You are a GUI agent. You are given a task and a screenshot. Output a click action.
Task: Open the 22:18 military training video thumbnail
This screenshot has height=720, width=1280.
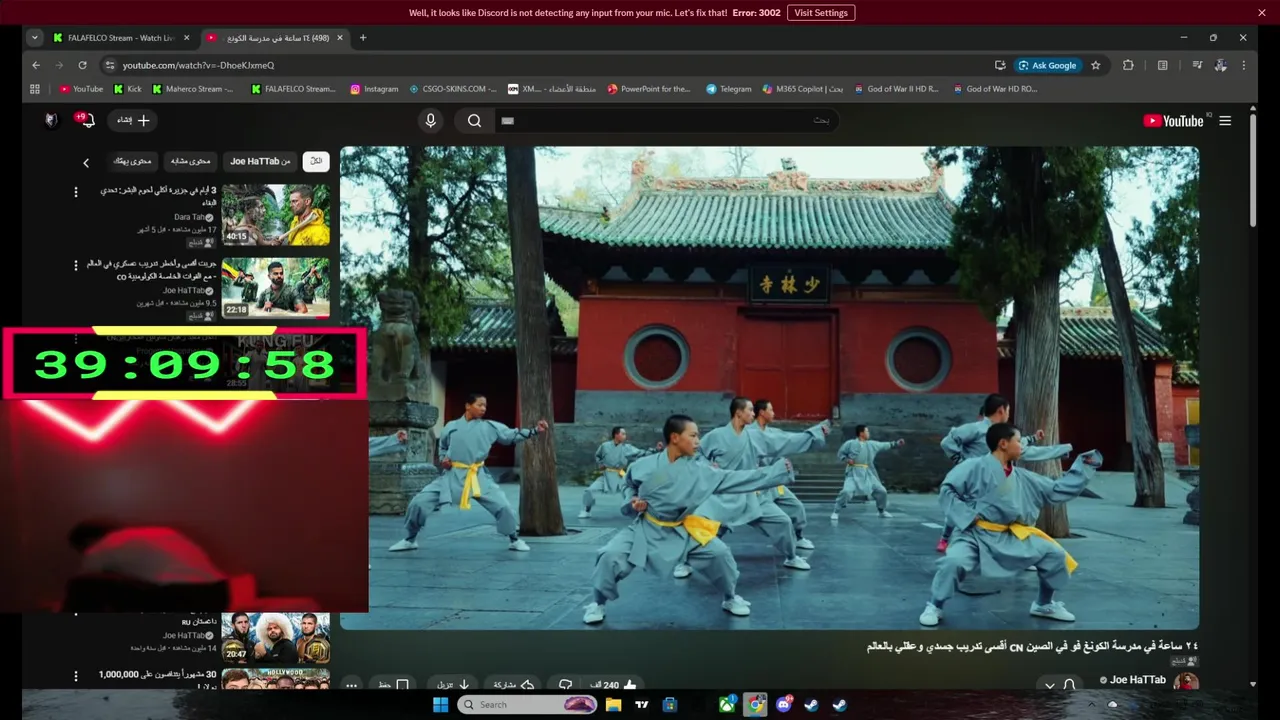pyautogui.click(x=275, y=287)
